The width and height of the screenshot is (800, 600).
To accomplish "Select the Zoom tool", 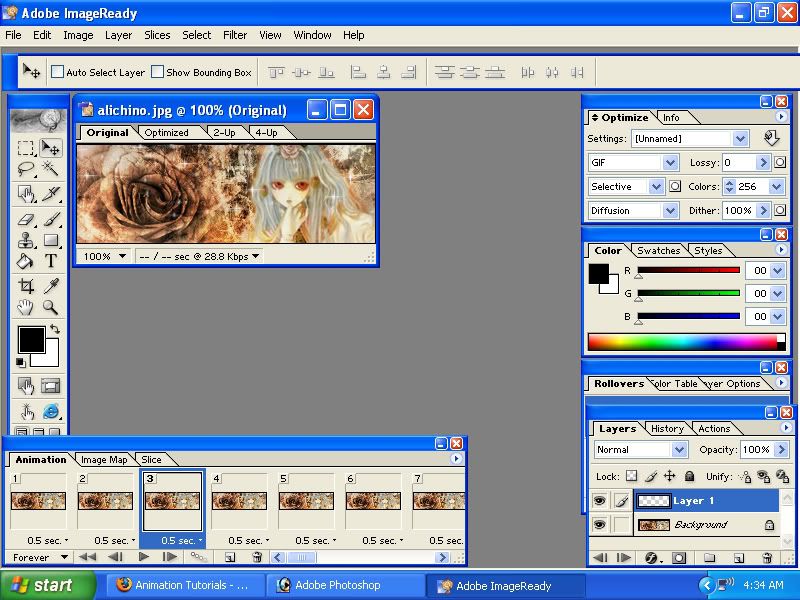I will (51, 307).
